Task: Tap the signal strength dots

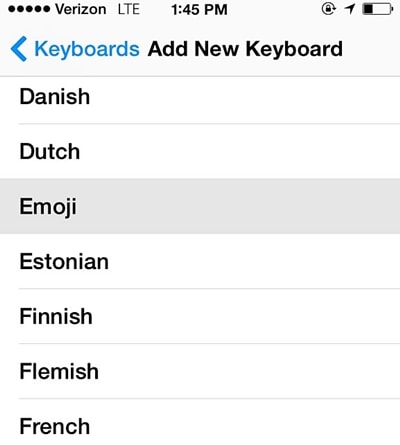Action: click(x=29, y=9)
